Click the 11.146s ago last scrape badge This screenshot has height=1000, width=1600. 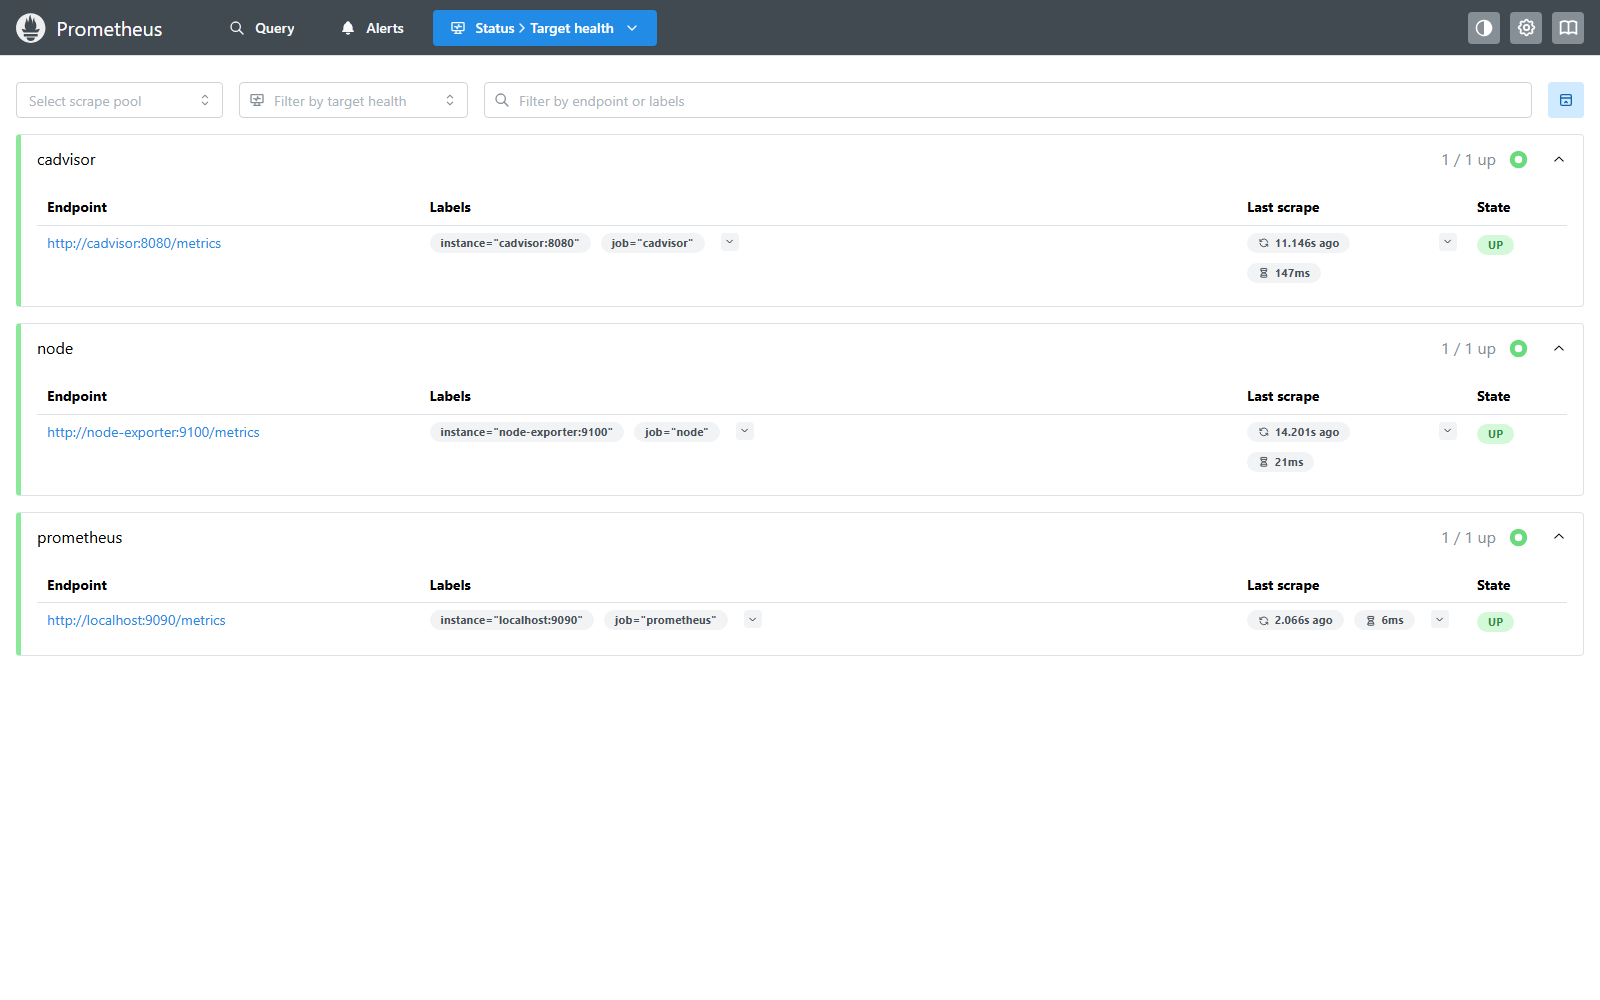pyautogui.click(x=1299, y=243)
